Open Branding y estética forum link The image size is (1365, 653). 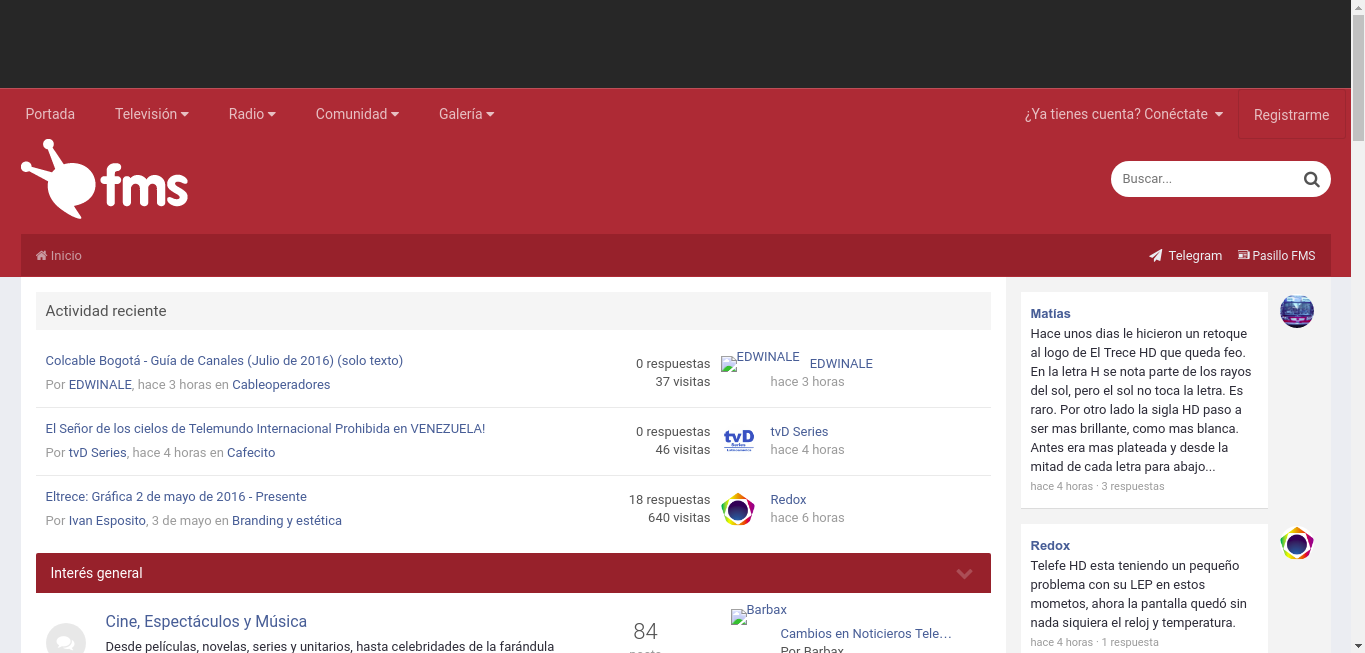[x=287, y=521]
